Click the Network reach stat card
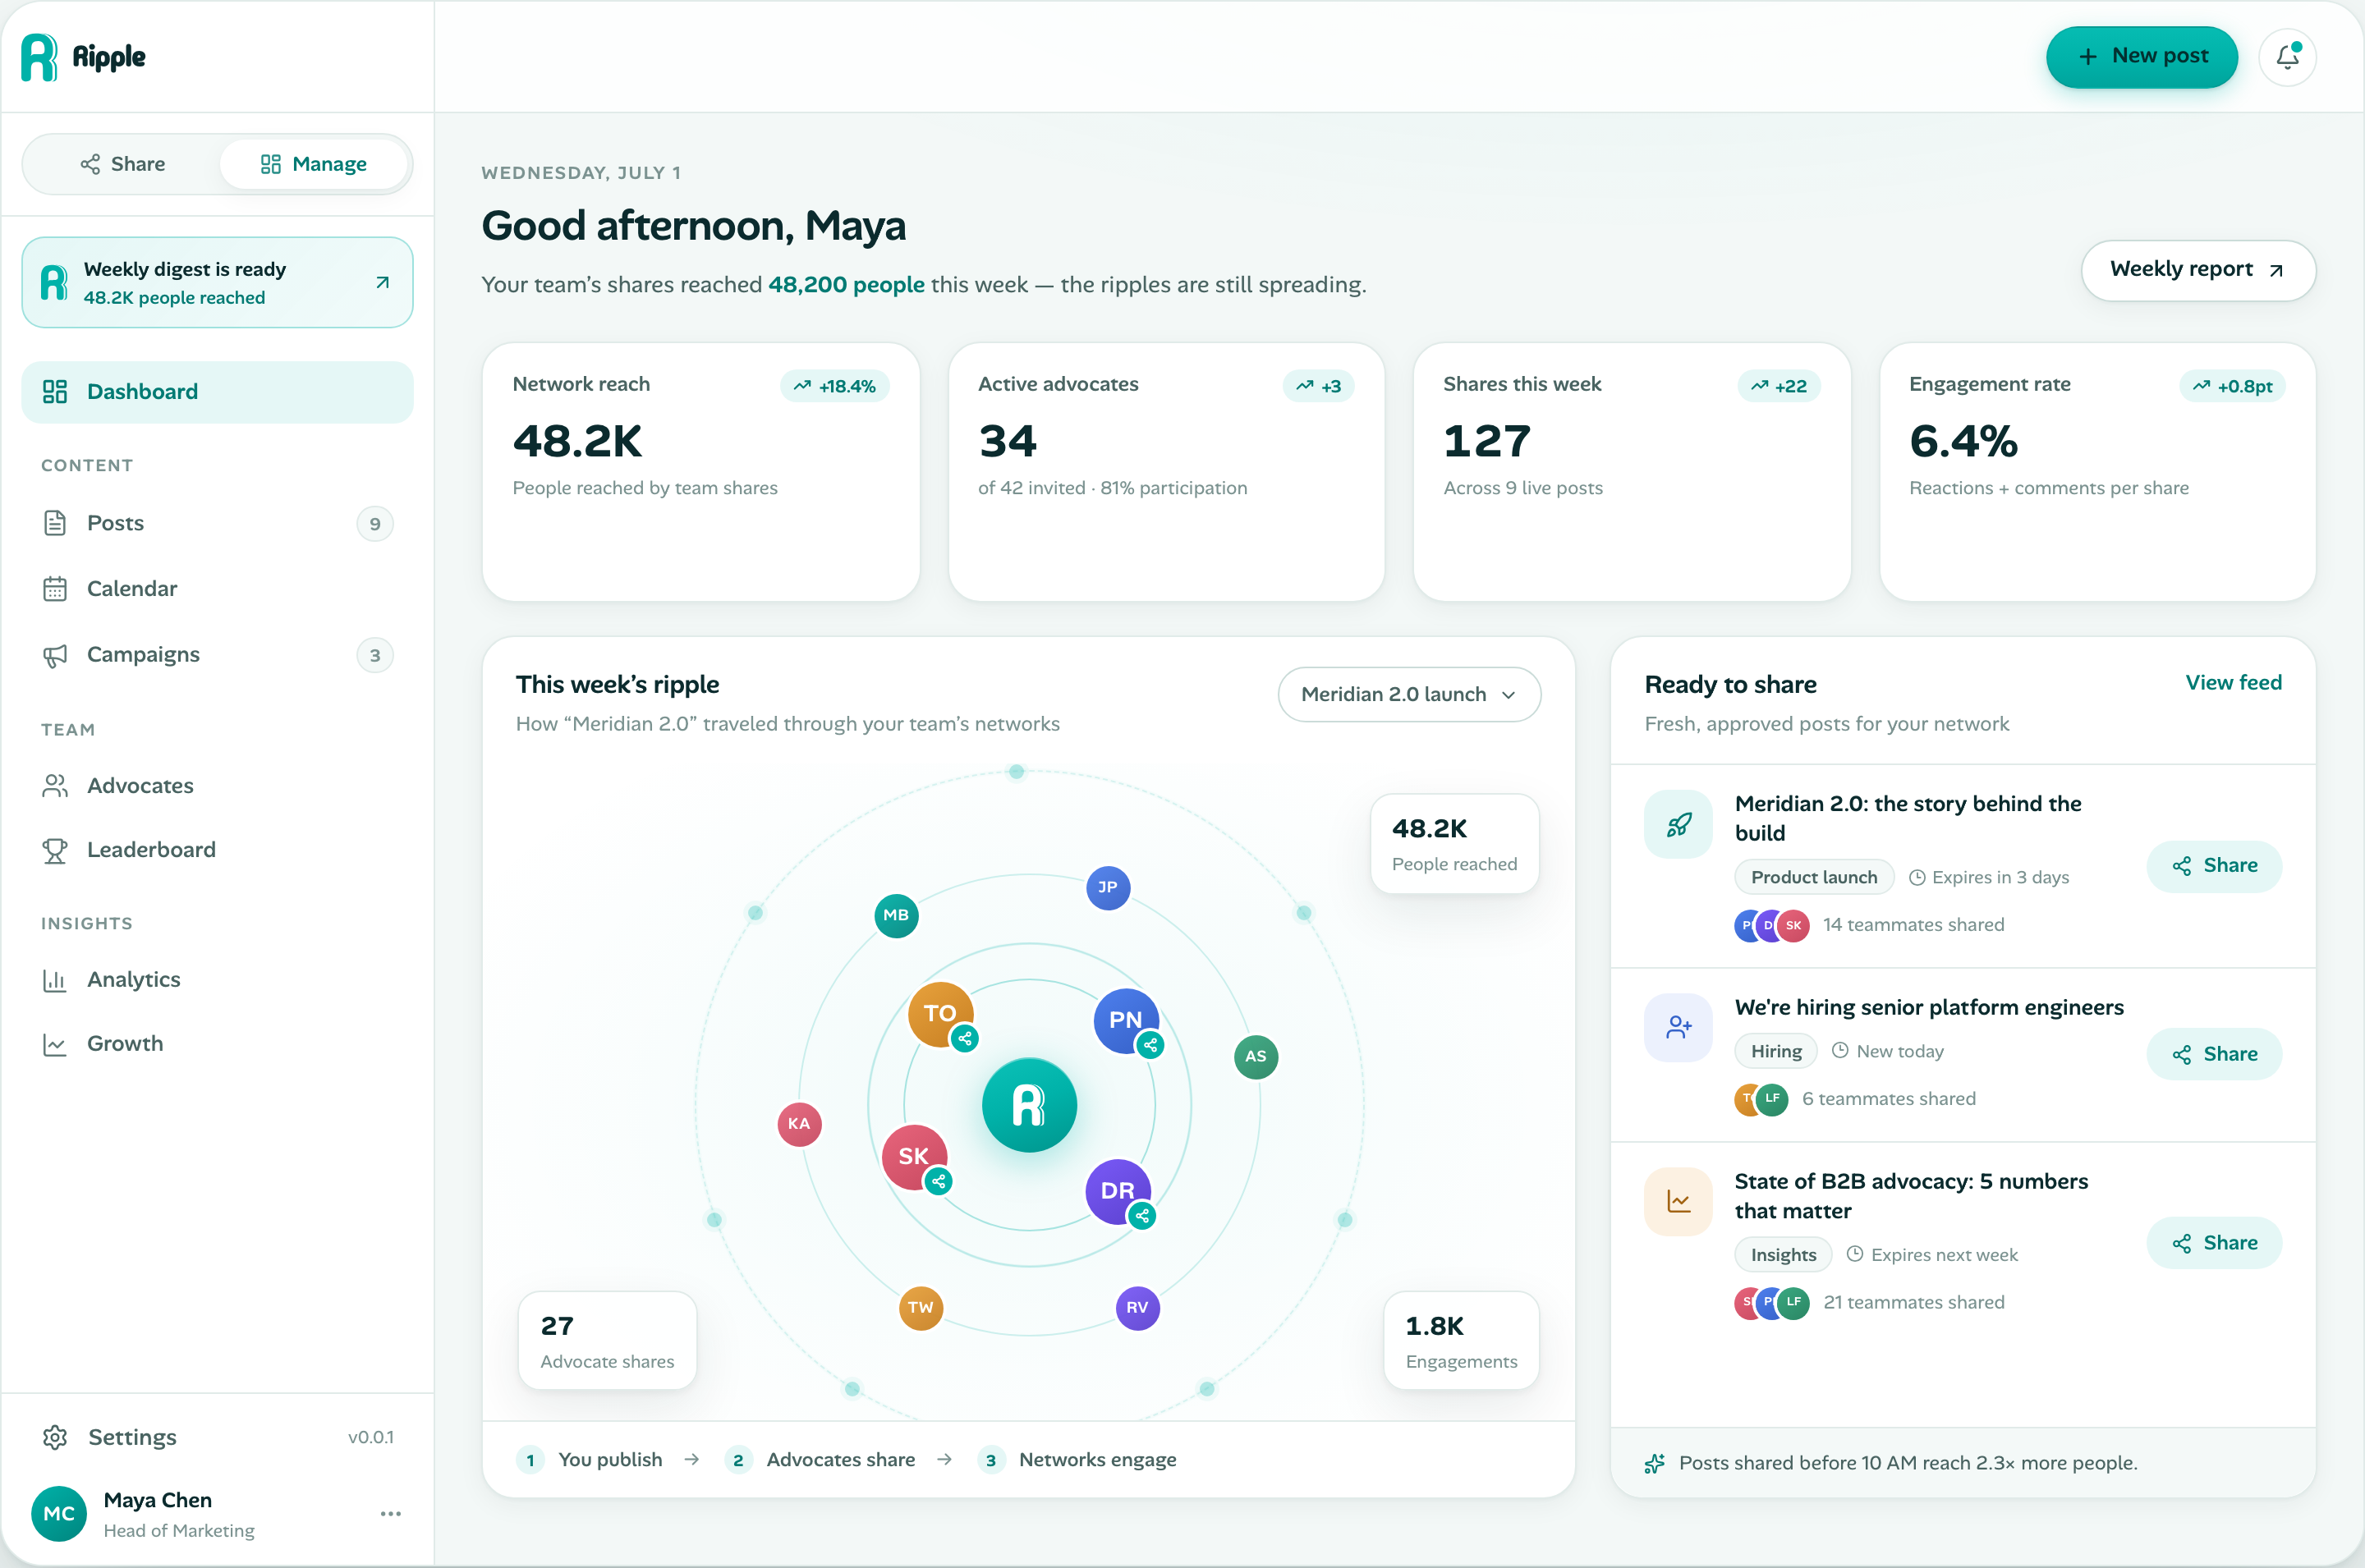The image size is (2365, 1568). click(x=700, y=472)
